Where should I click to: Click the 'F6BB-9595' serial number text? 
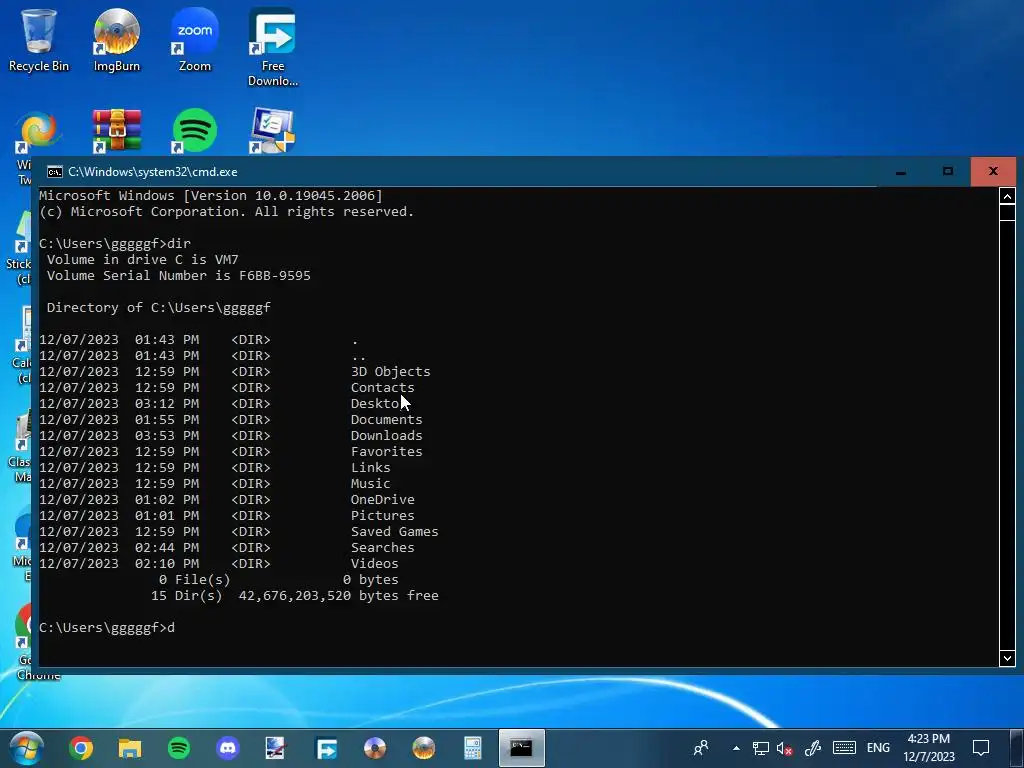[x=275, y=276]
